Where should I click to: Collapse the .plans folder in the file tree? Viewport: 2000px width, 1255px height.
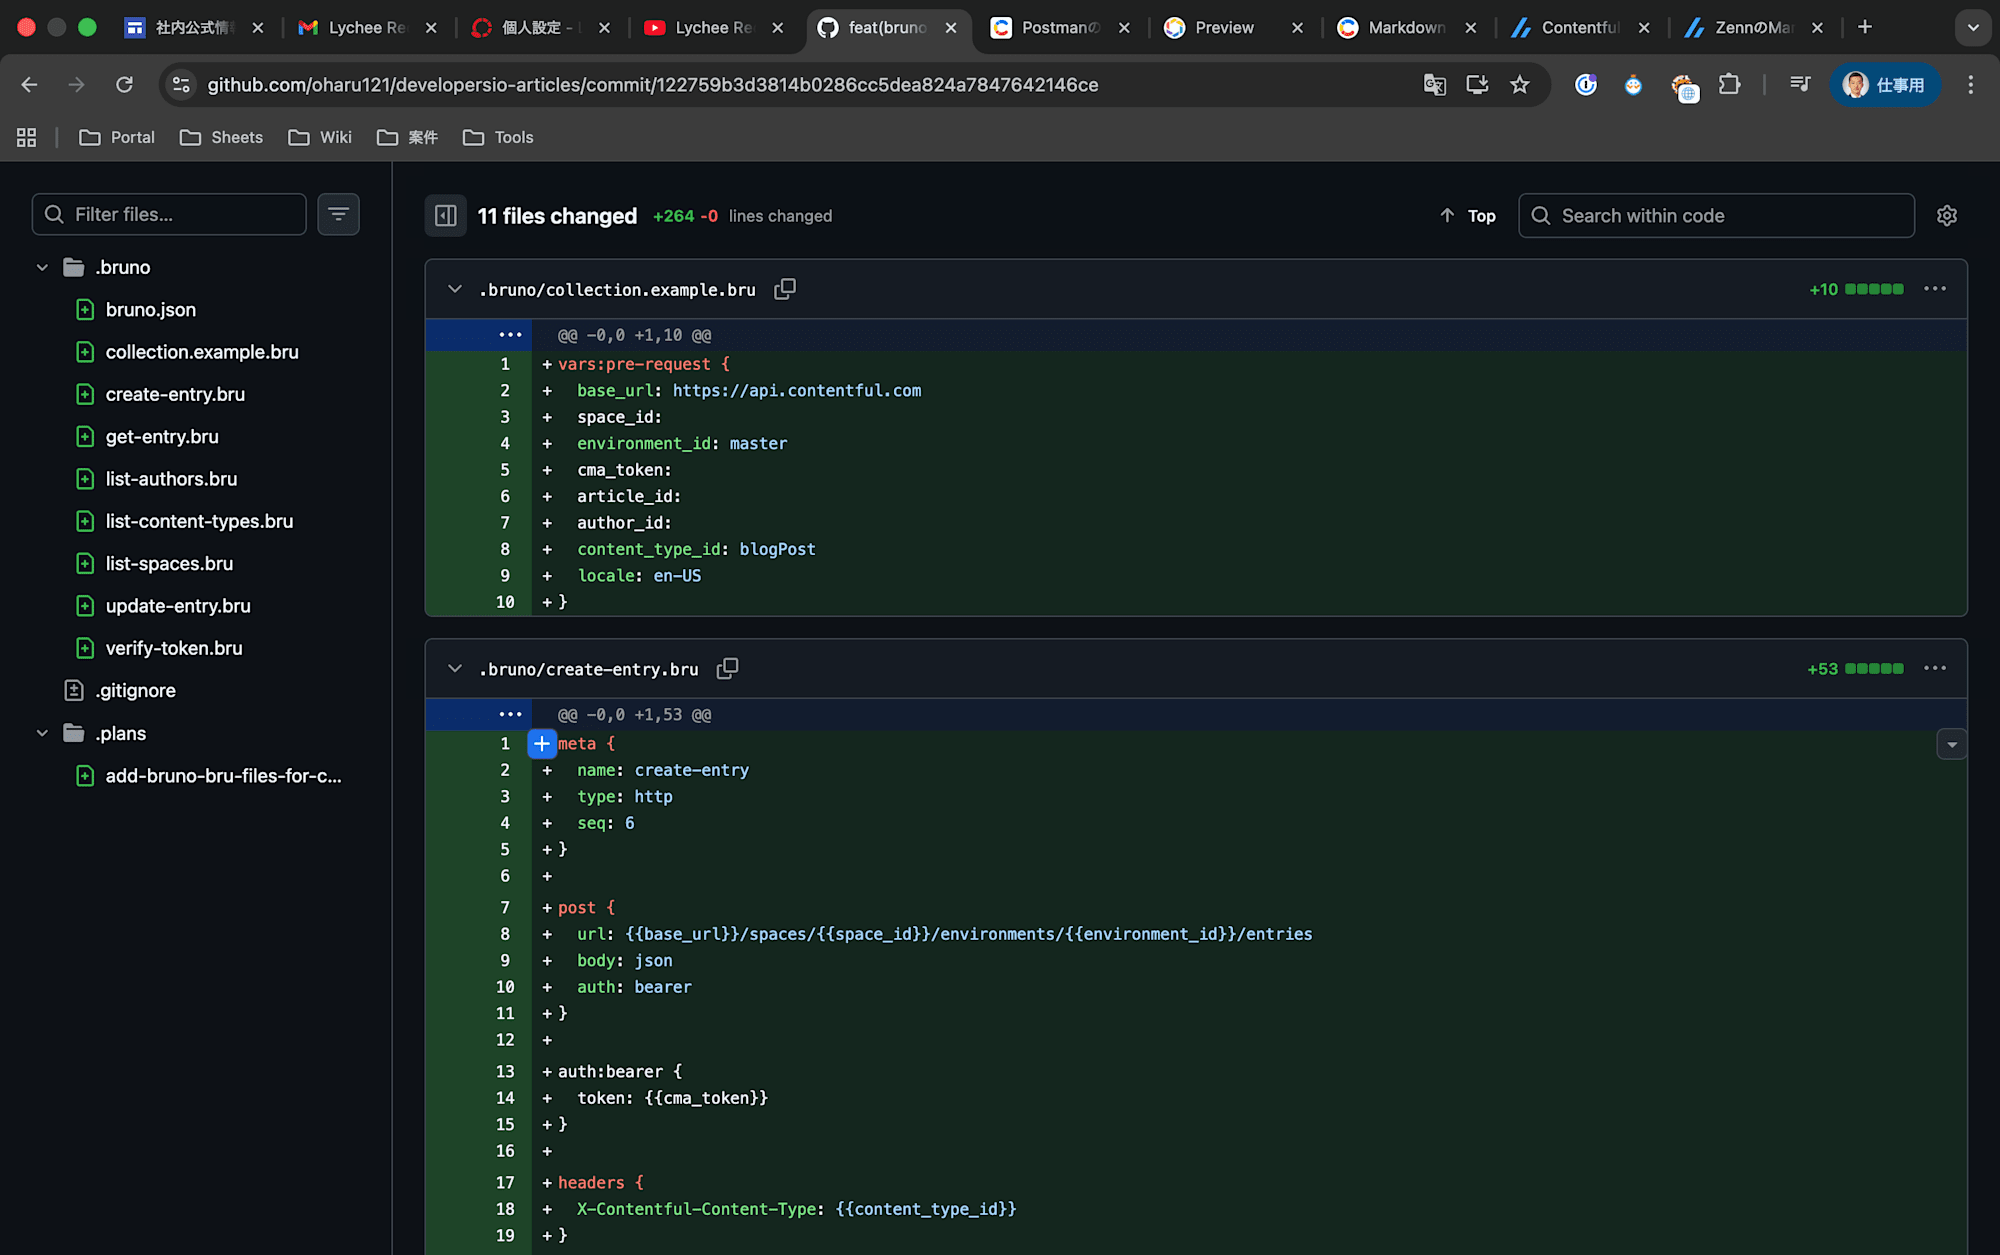tap(42, 733)
